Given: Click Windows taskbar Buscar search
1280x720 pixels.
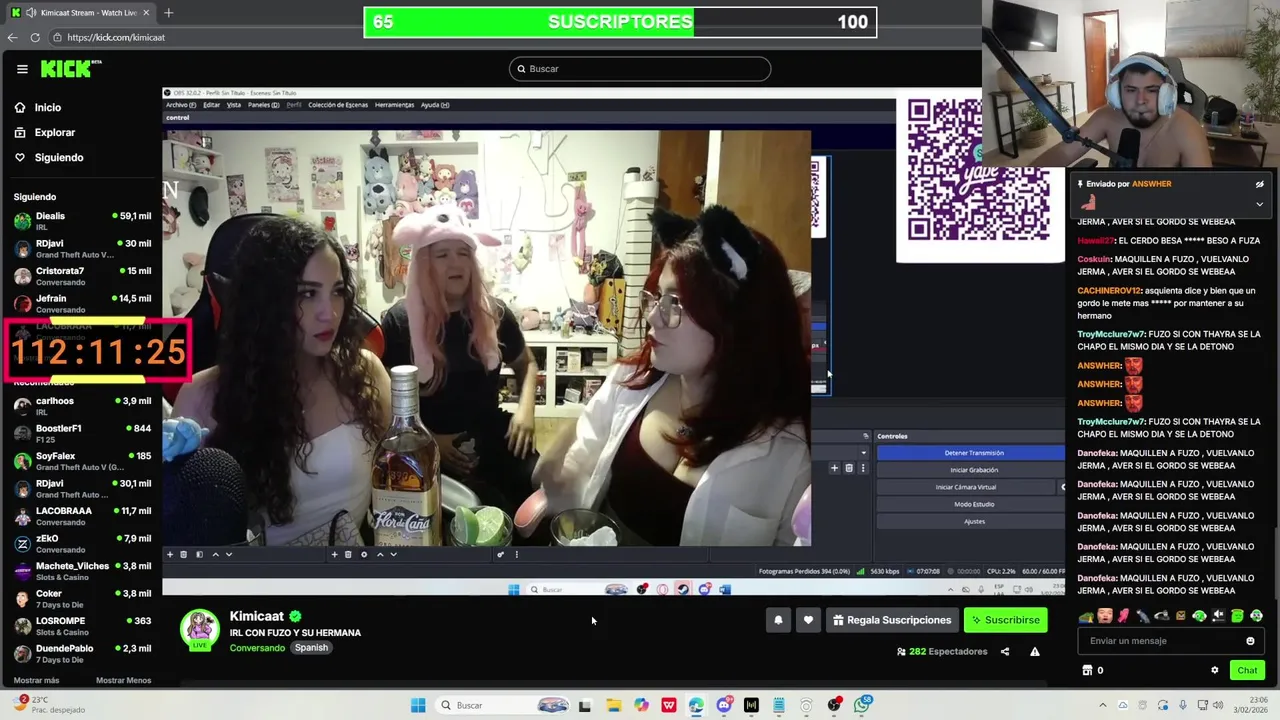Looking at the screenshot, I should tap(505, 705).
